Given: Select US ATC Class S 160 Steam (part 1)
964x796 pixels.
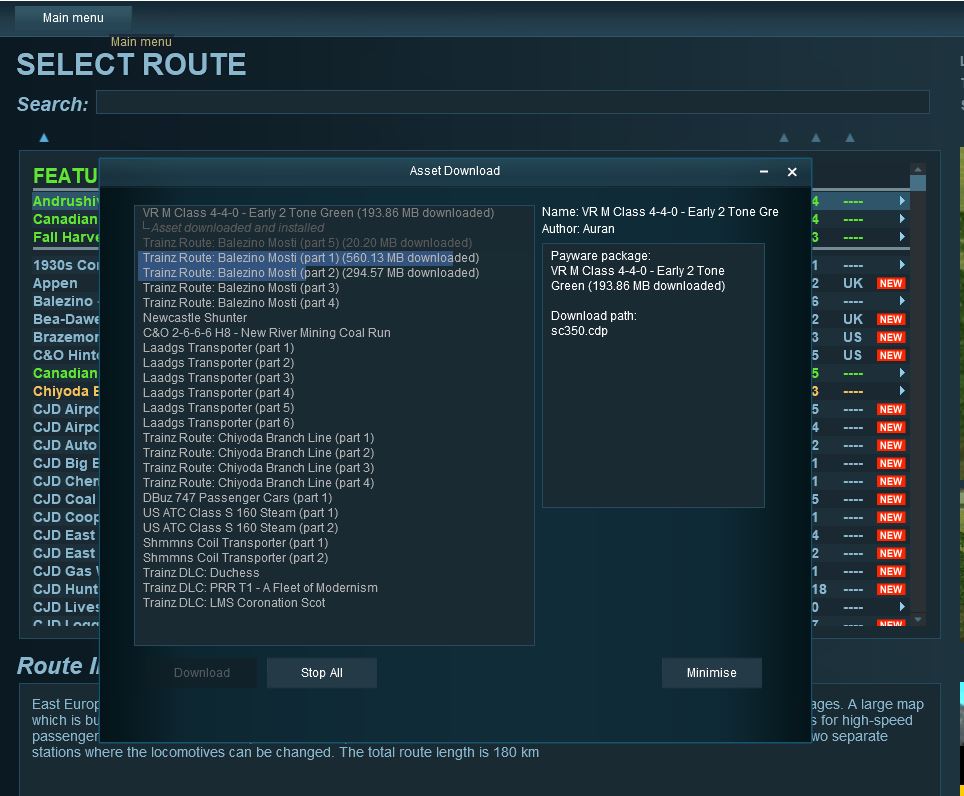Looking at the screenshot, I should [240, 513].
